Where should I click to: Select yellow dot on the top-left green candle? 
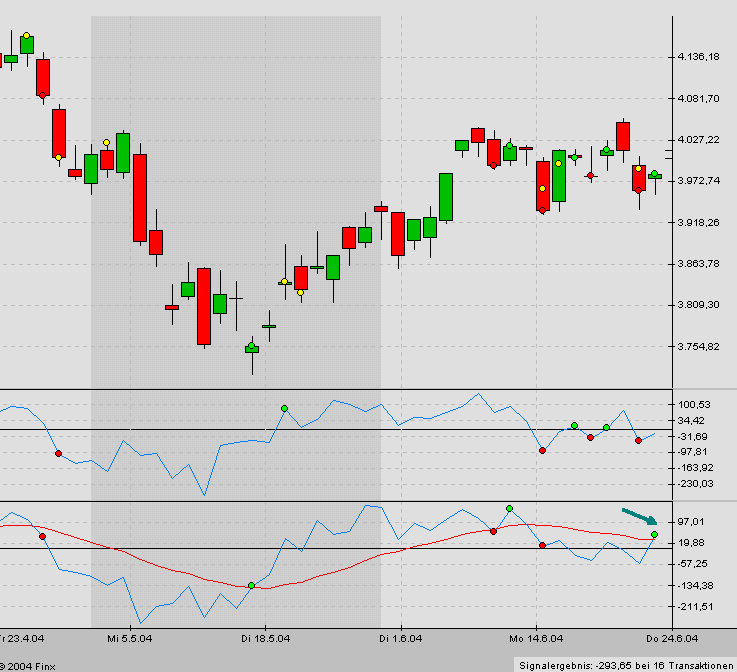click(x=26, y=37)
